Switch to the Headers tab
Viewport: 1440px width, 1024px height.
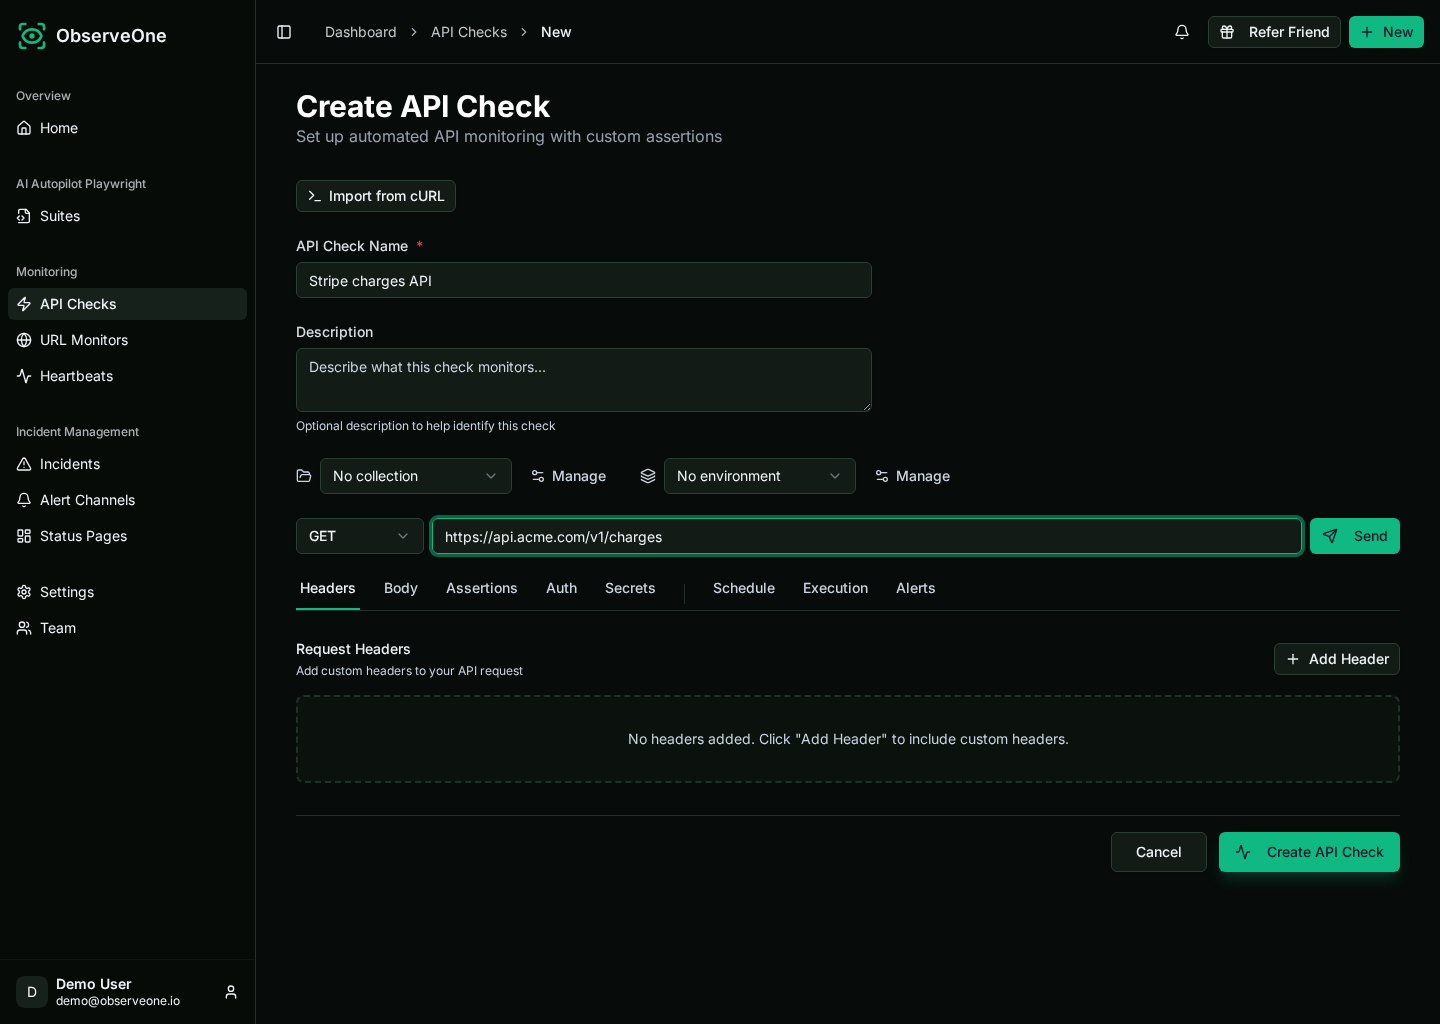pos(328,588)
